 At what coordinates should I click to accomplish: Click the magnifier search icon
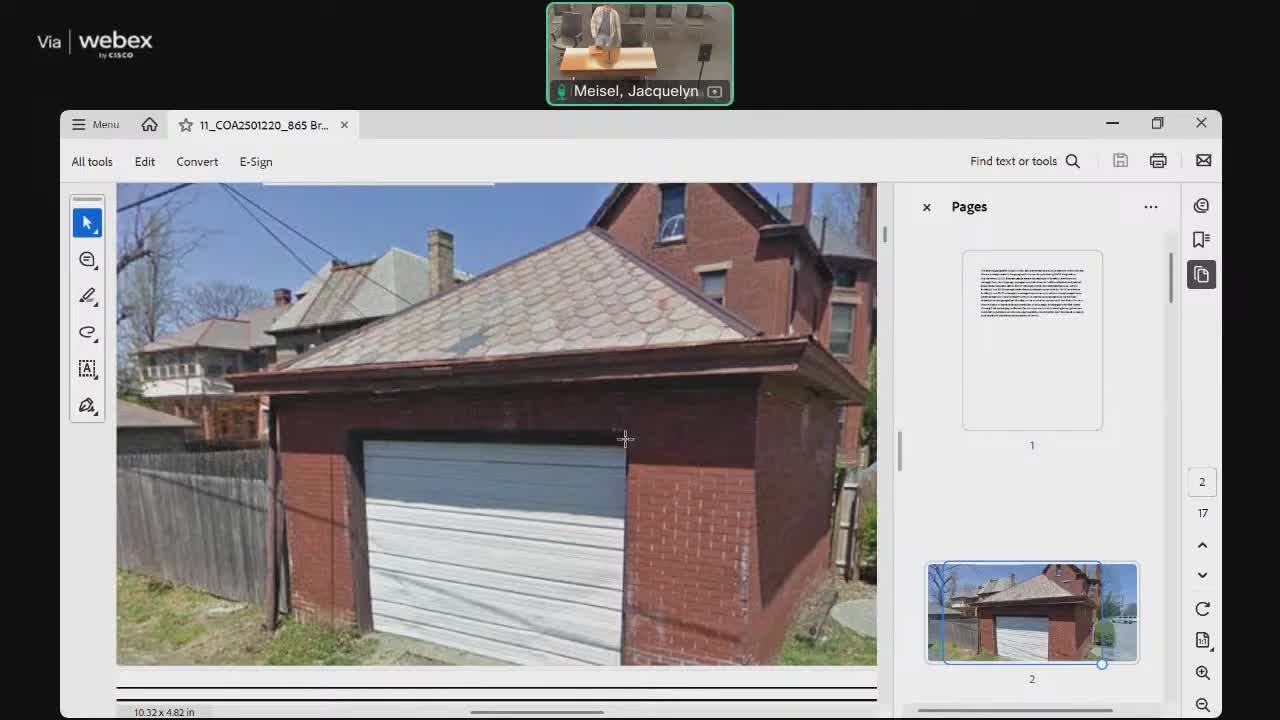[x=1073, y=161]
